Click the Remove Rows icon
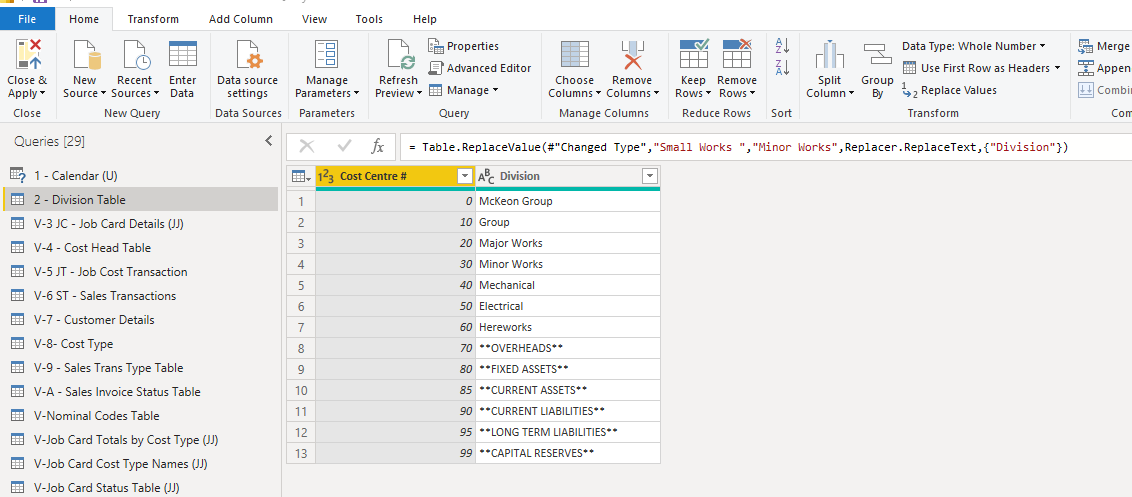 coord(737,55)
